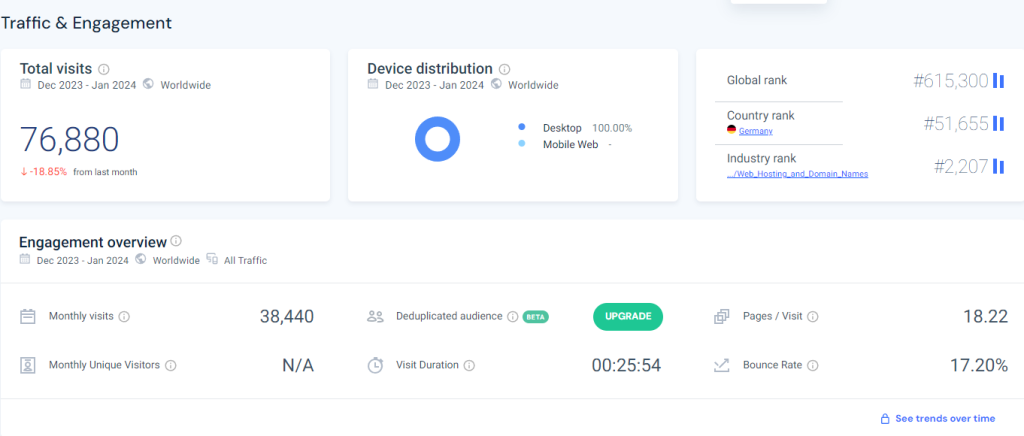Image resolution: width=1024 pixels, height=436 pixels.
Task: Click the device distribution donut chart
Action: 438,139
